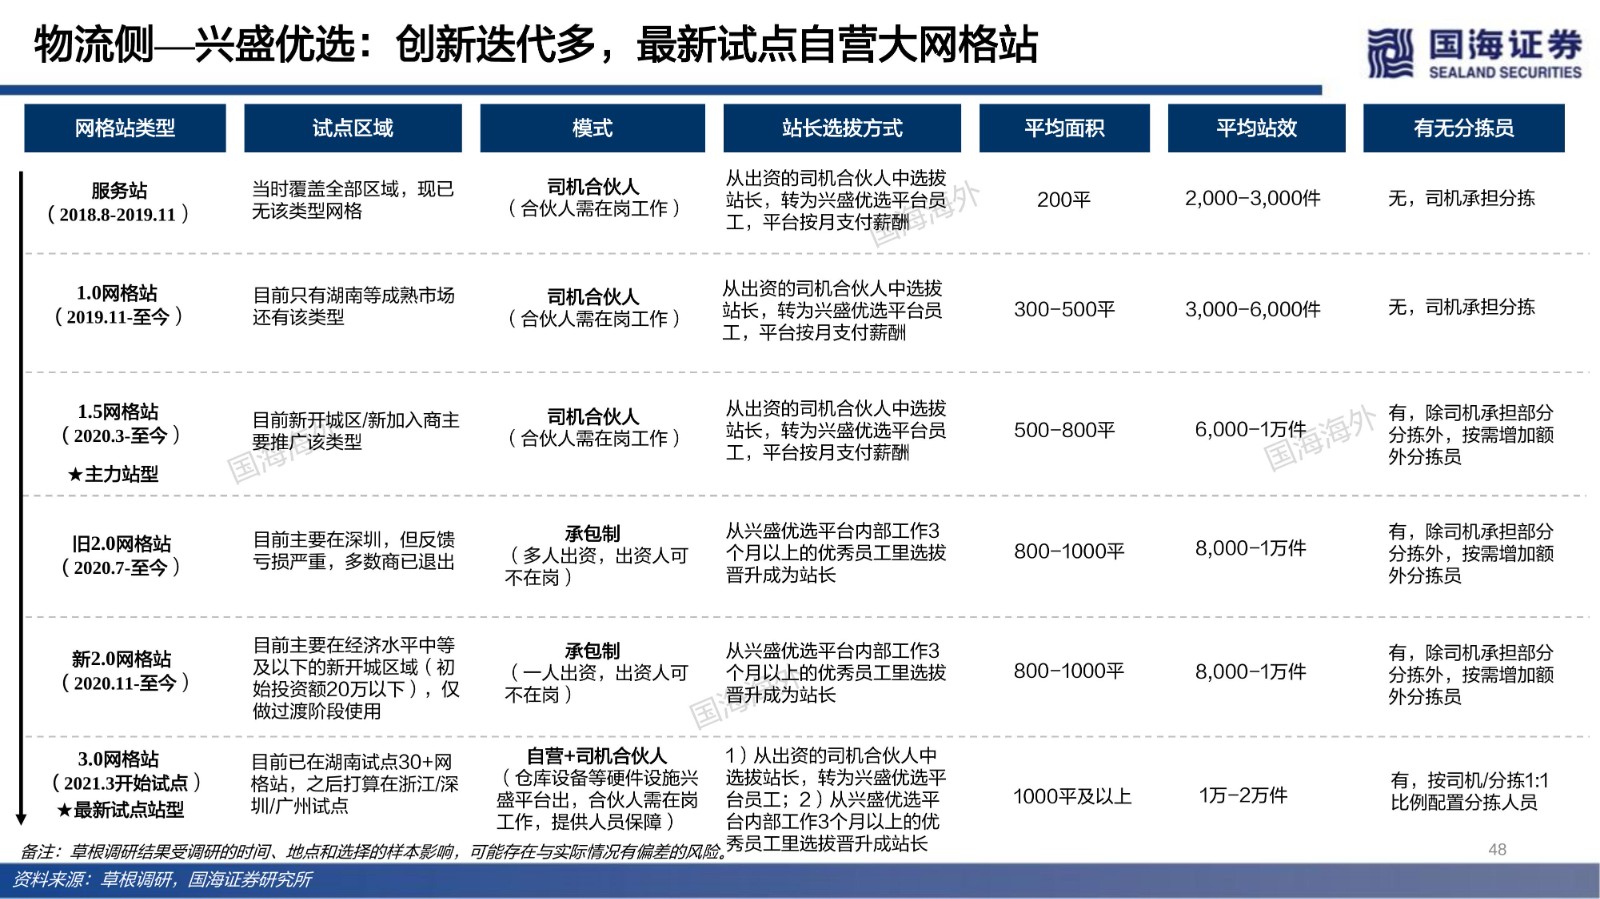Screen dimensions: 1600x899
Task: Select 8,000-1万件 in 新2.0网格站 row
Action: tap(1251, 672)
